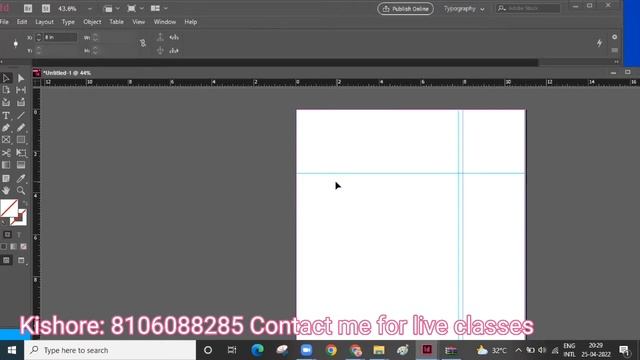
Task: Open Microsoft Edge from taskbar
Action: [257, 350]
